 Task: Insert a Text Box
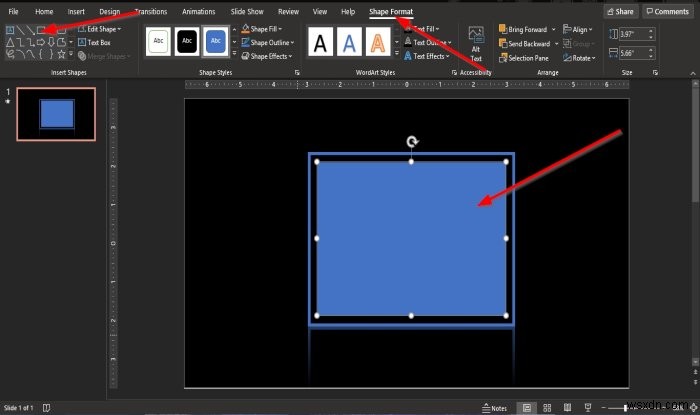coord(94,42)
